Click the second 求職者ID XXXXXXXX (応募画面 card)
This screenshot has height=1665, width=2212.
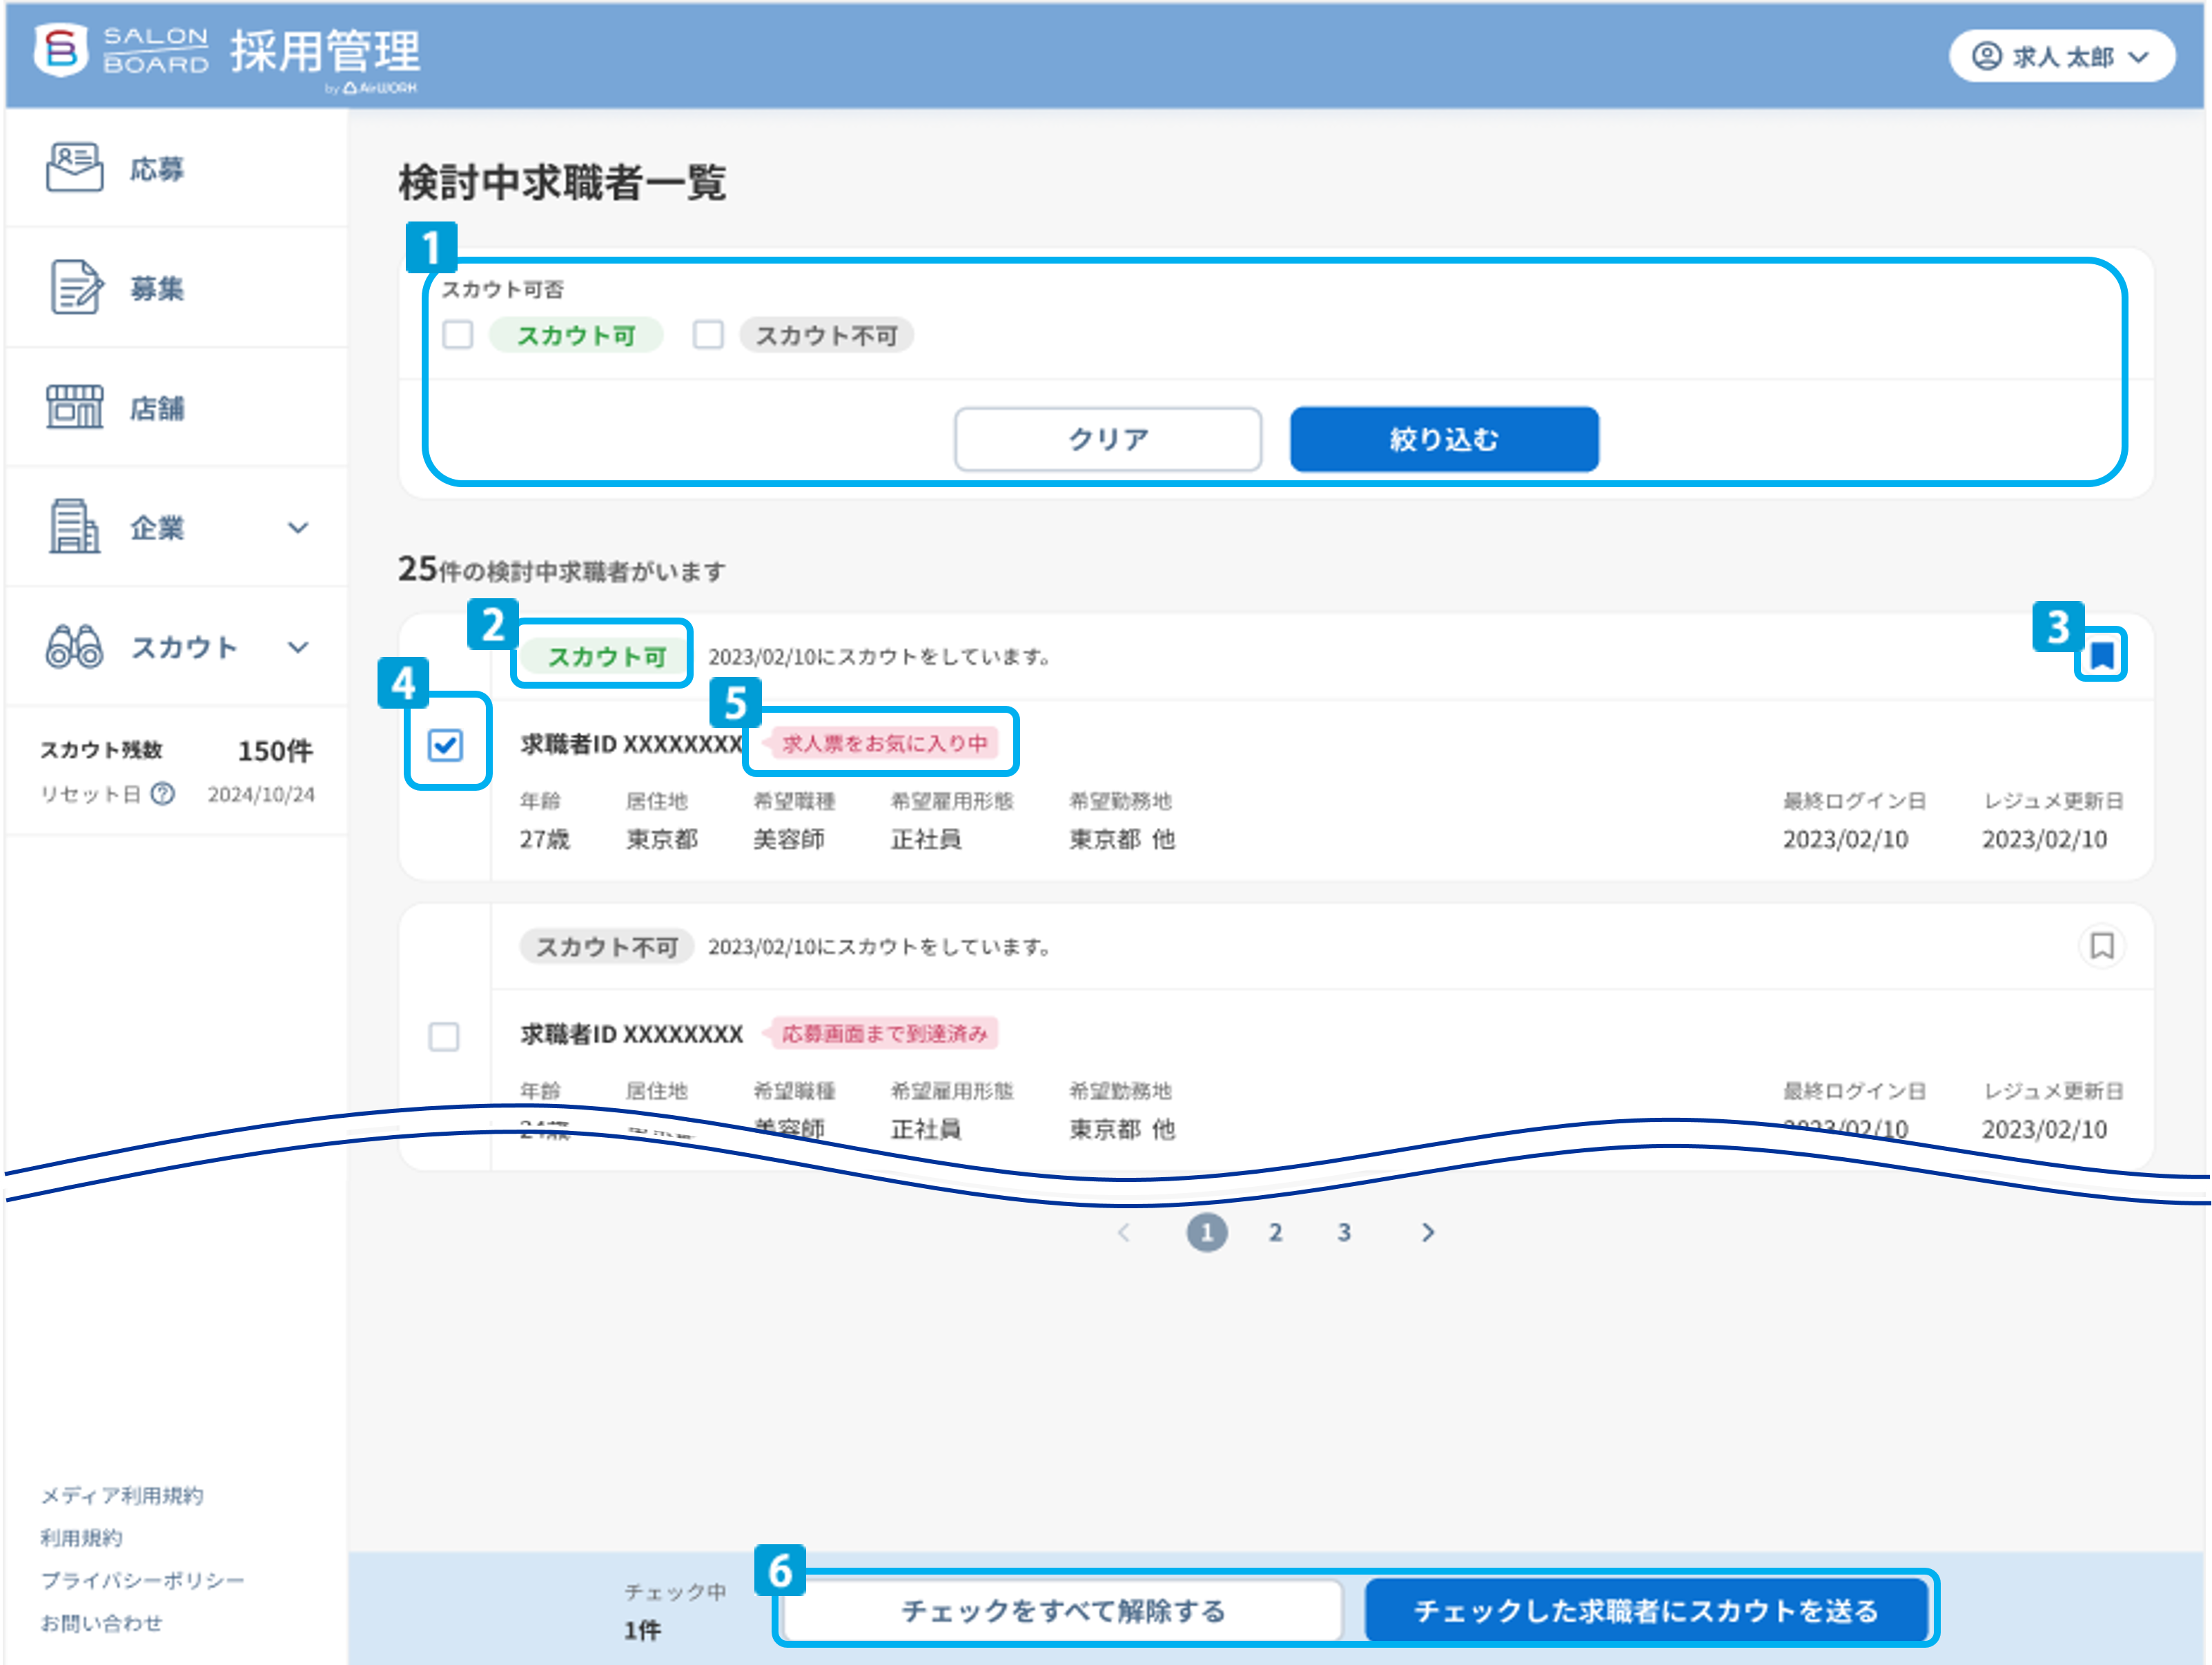click(x=631, y=1034)
